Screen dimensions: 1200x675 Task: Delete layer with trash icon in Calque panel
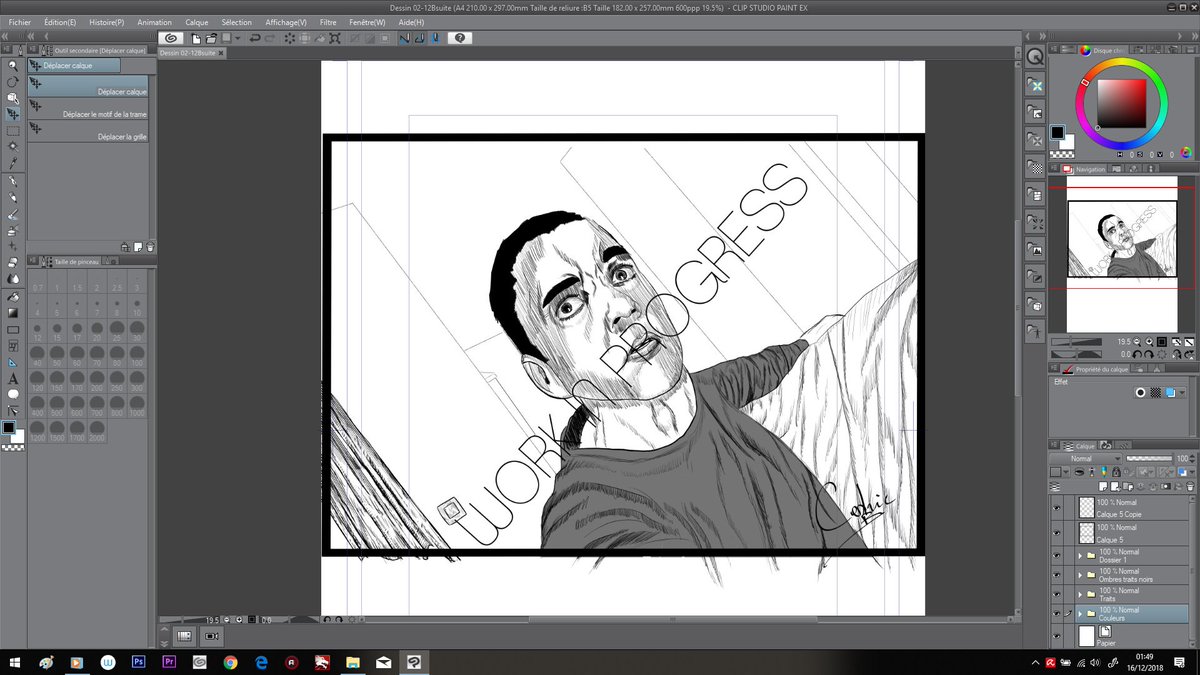pyautogui.click(x=1190, y=484)
